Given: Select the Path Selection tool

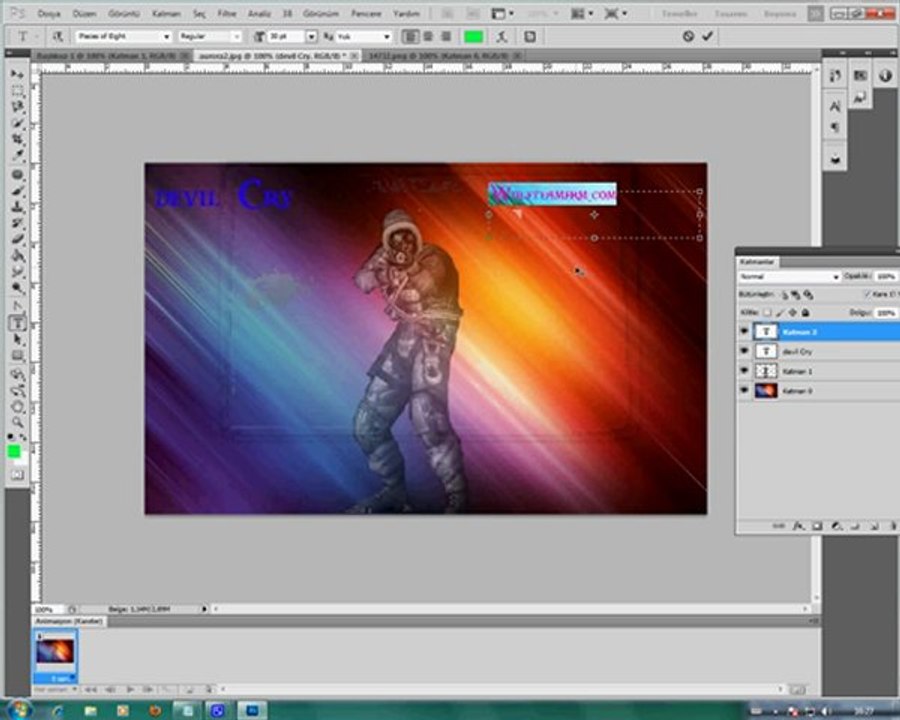Looking at the screenshot, I should coord(17,339).
